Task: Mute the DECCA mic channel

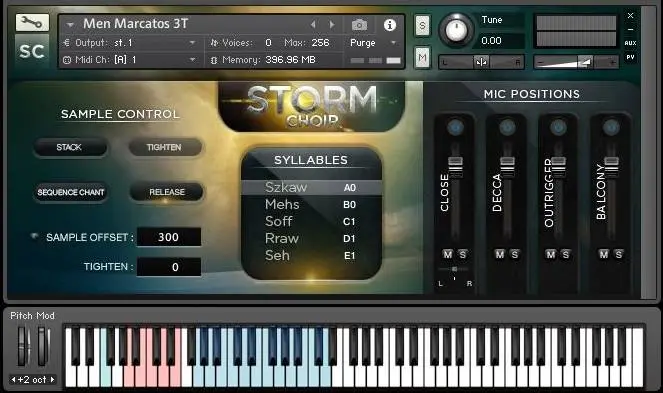Action: [500, 254]
